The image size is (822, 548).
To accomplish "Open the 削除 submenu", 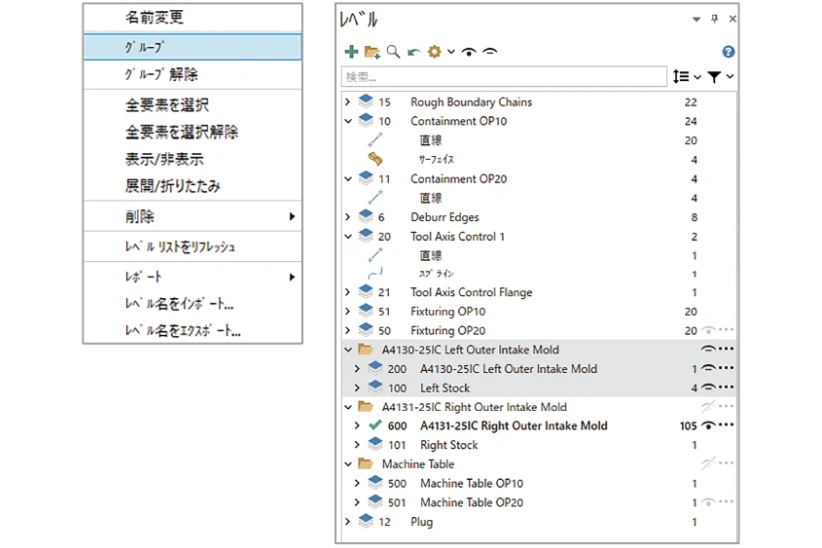I will (192, 217).
